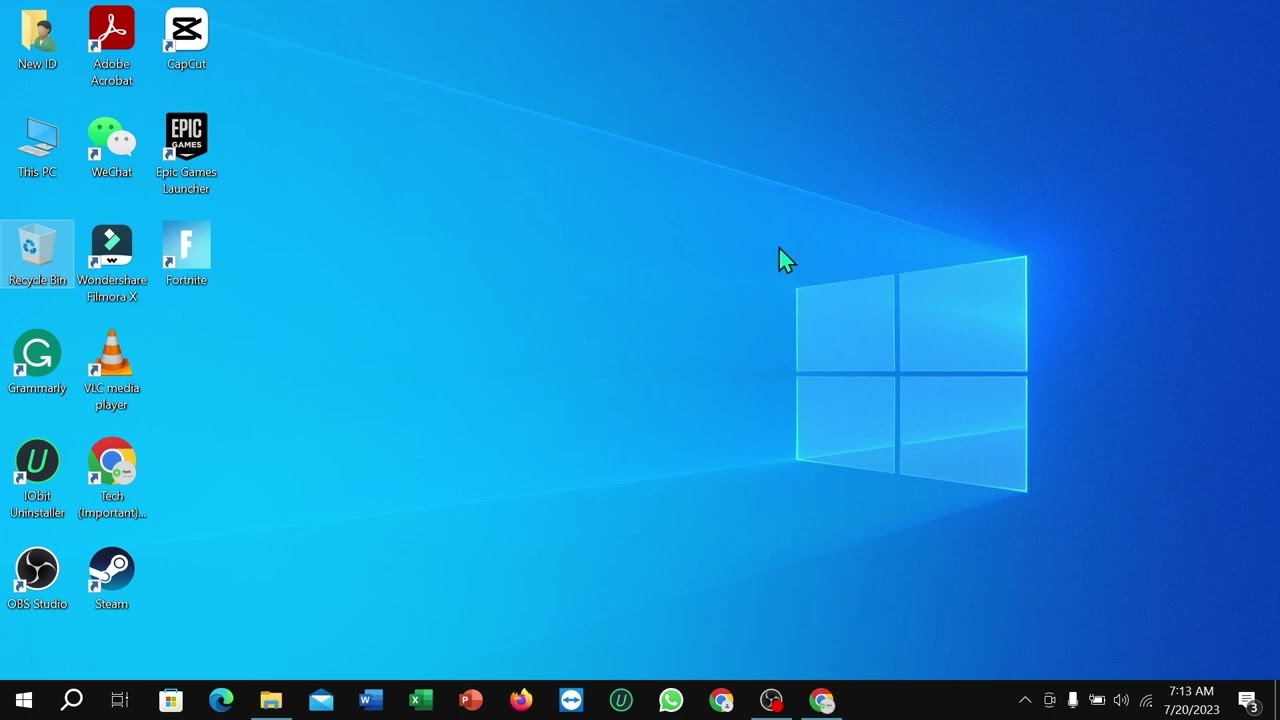The width and height of the screenshot is (1280, 720).
Task: Select the Tech (Important) Chrome shortcut
Action: (111, 479)
